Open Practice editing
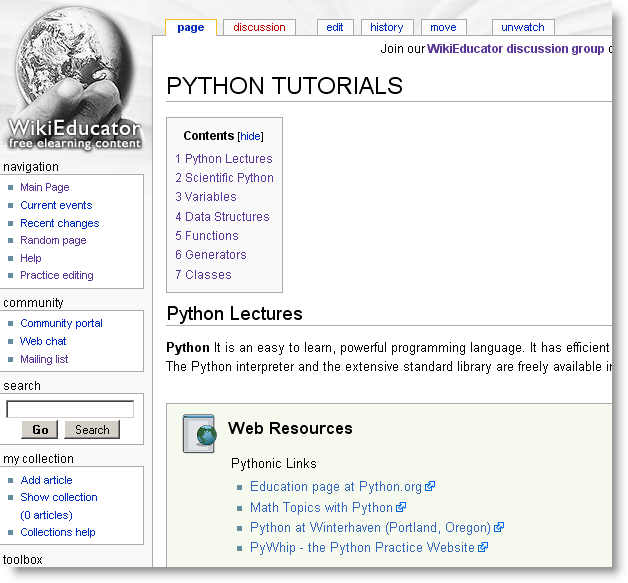This screenshot has height=583, width=628. 56,275
